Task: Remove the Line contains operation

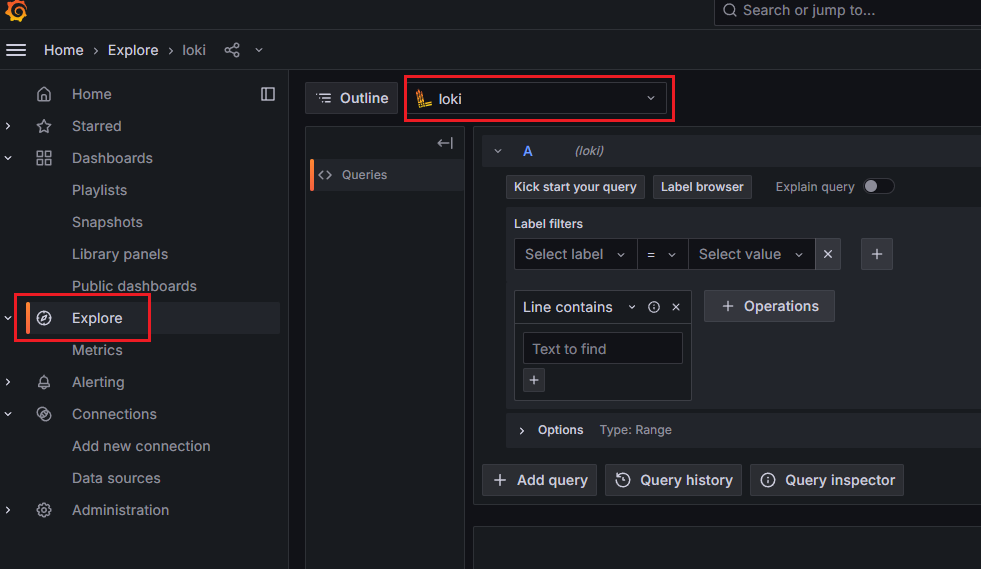Action: coord(676,307)
